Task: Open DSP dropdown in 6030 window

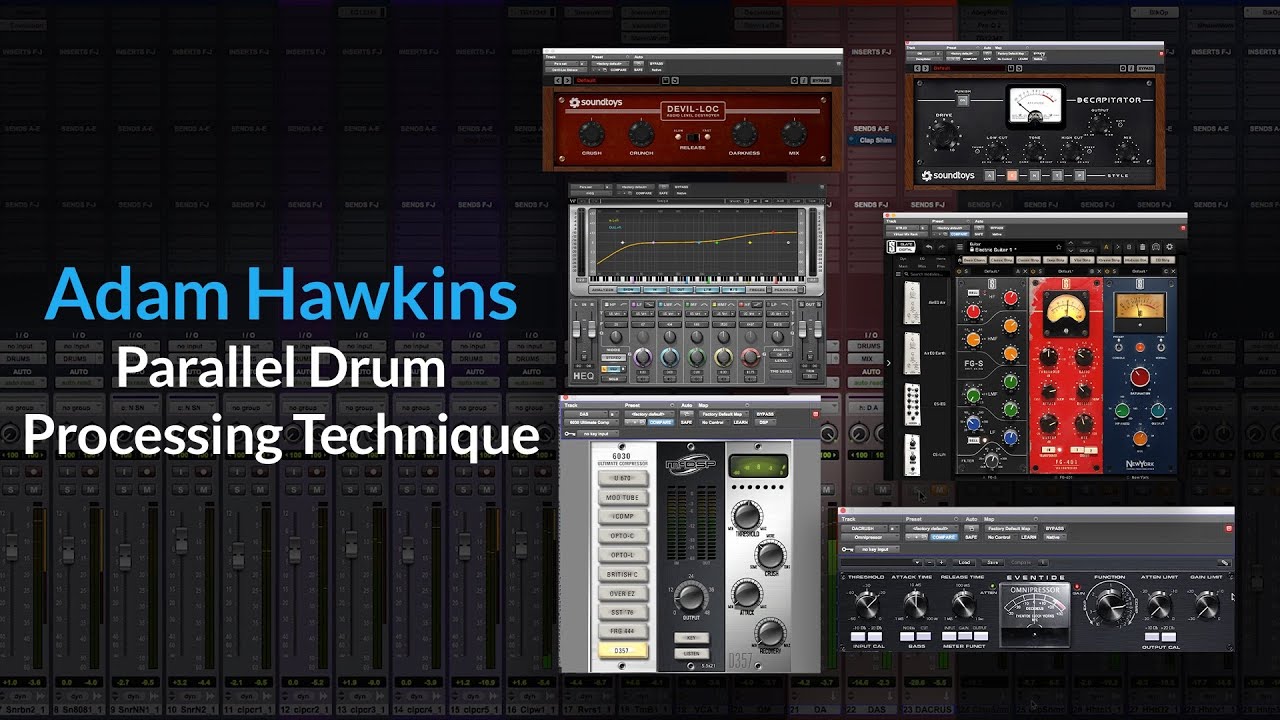Action: [x=765, y=422]
